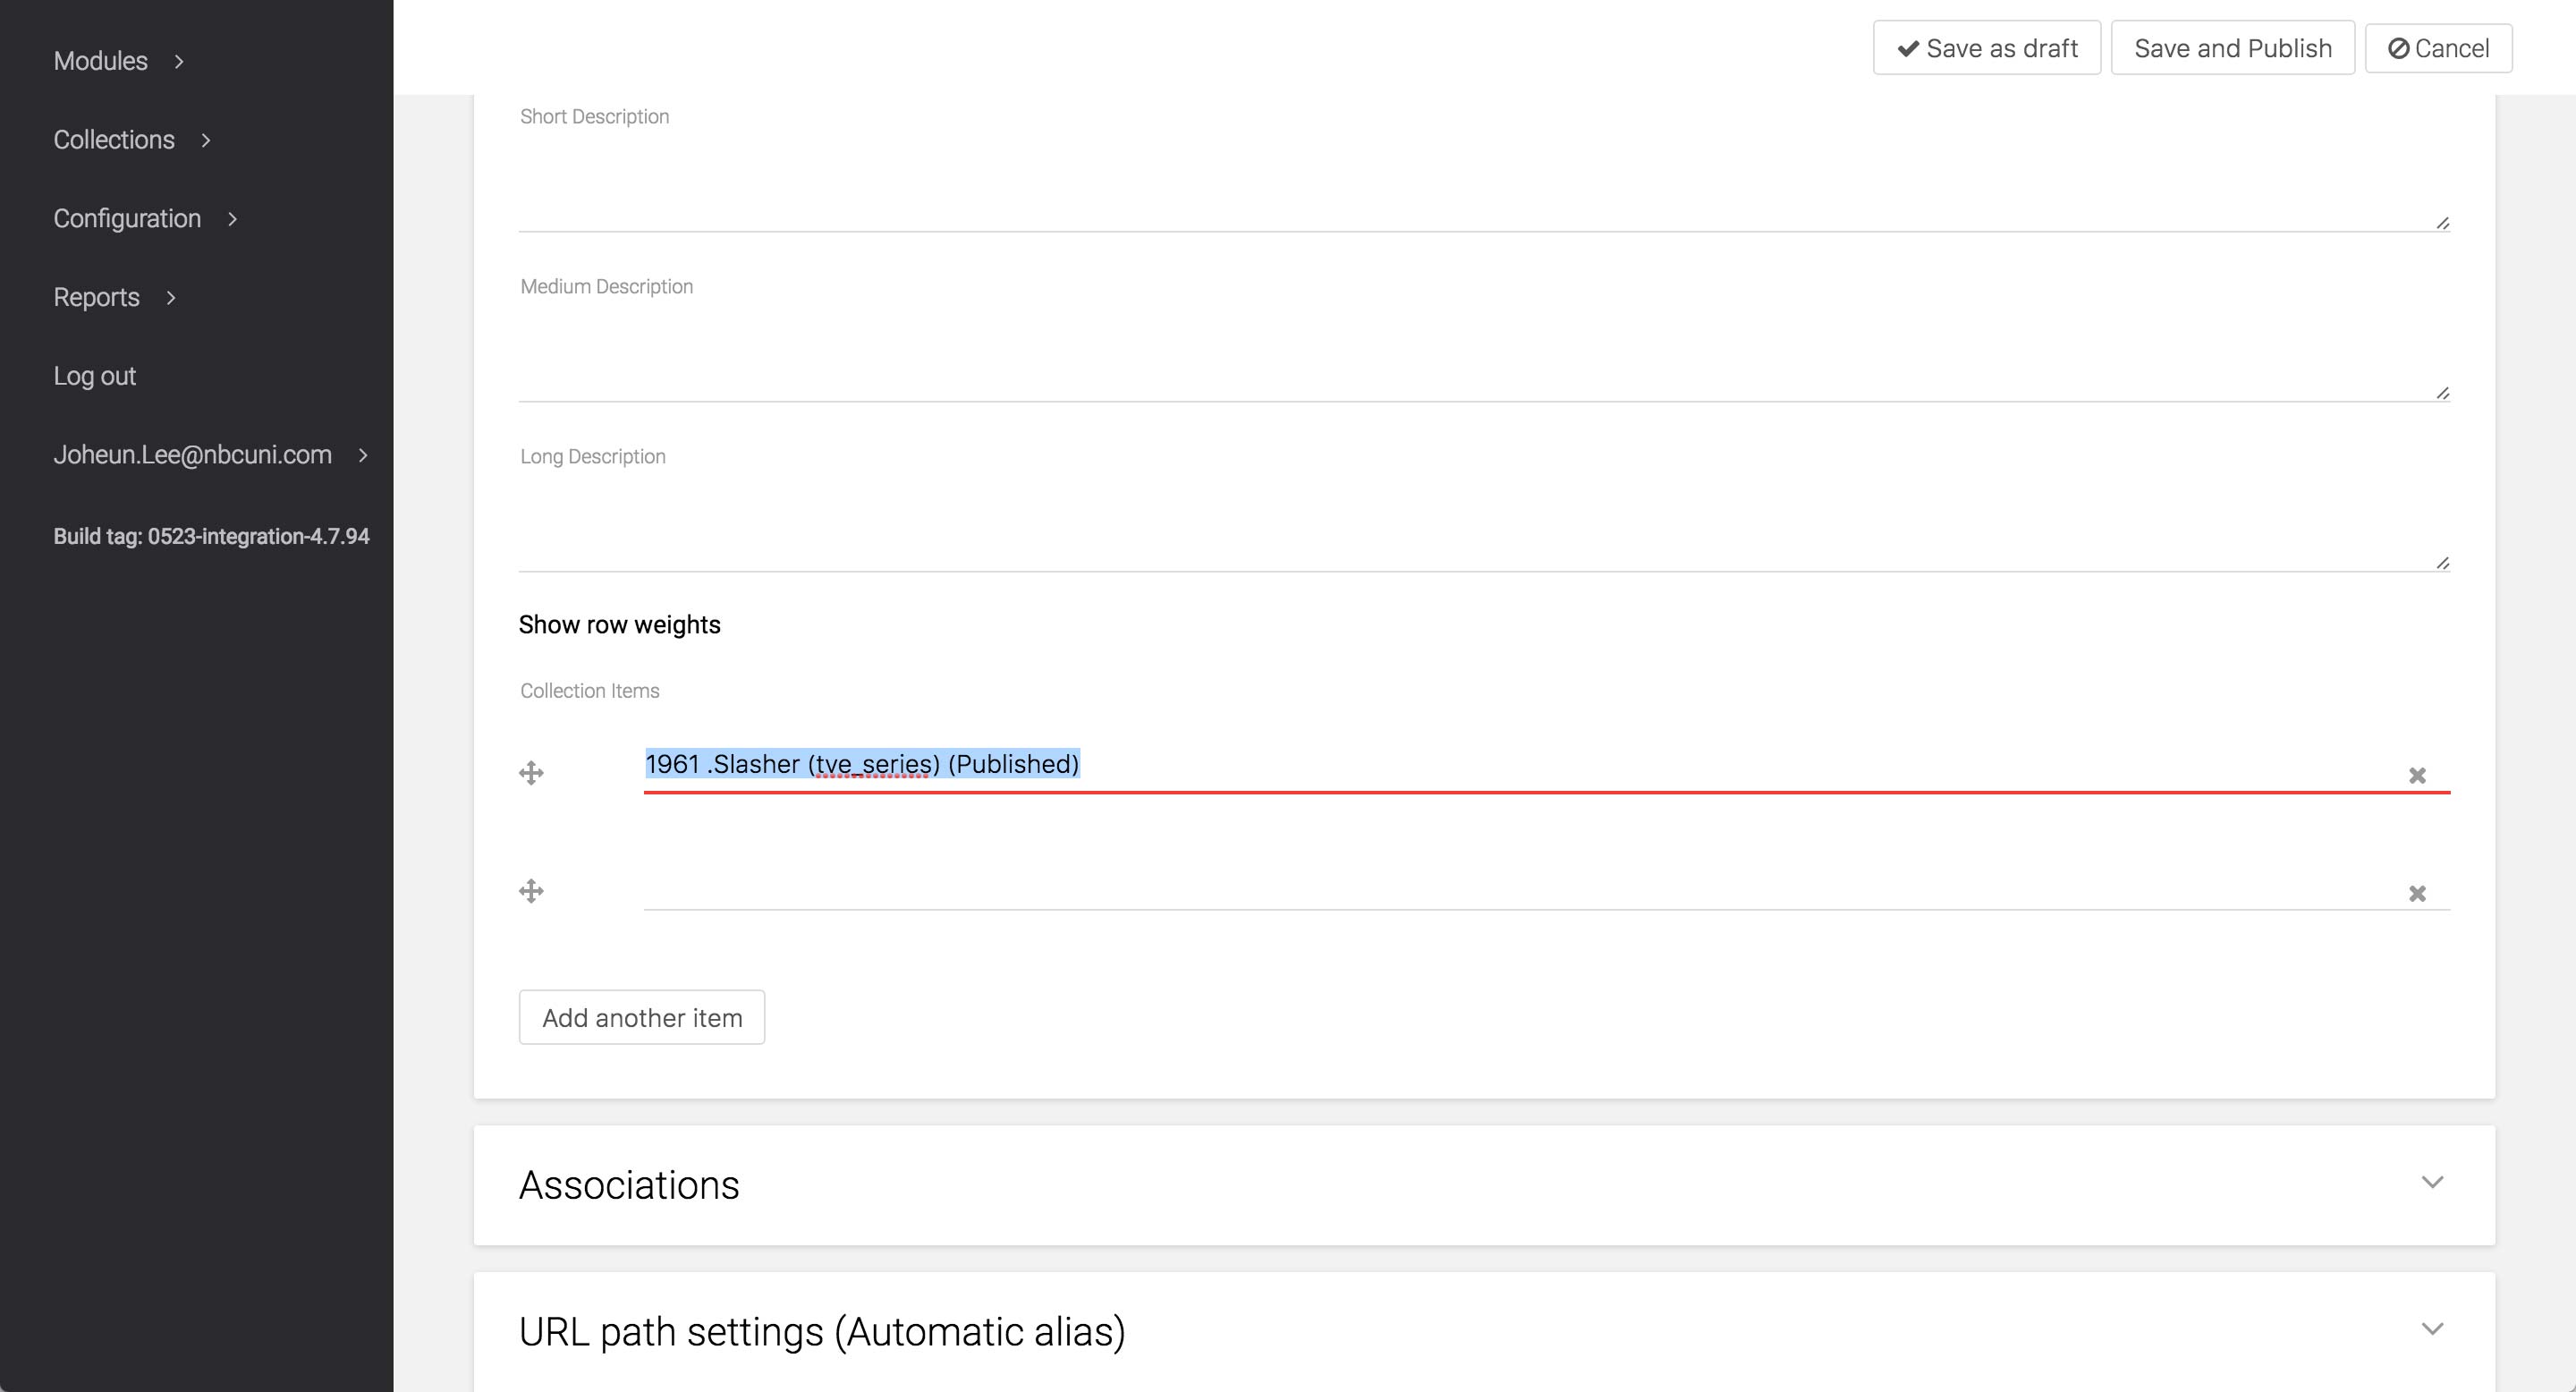Viewport: 2576px width, 1392px height.
Task: Click Add another item button
Action: [641, 1018]
